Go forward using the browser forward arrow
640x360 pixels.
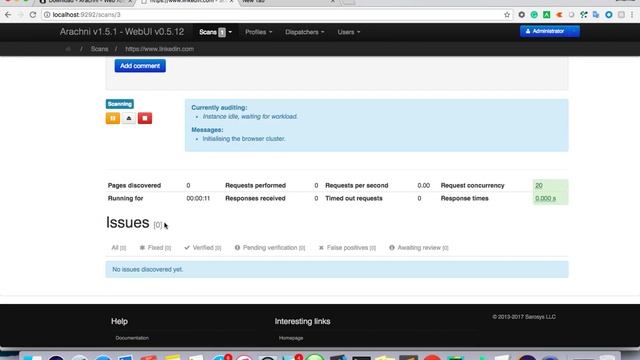[x=20, y=15]
